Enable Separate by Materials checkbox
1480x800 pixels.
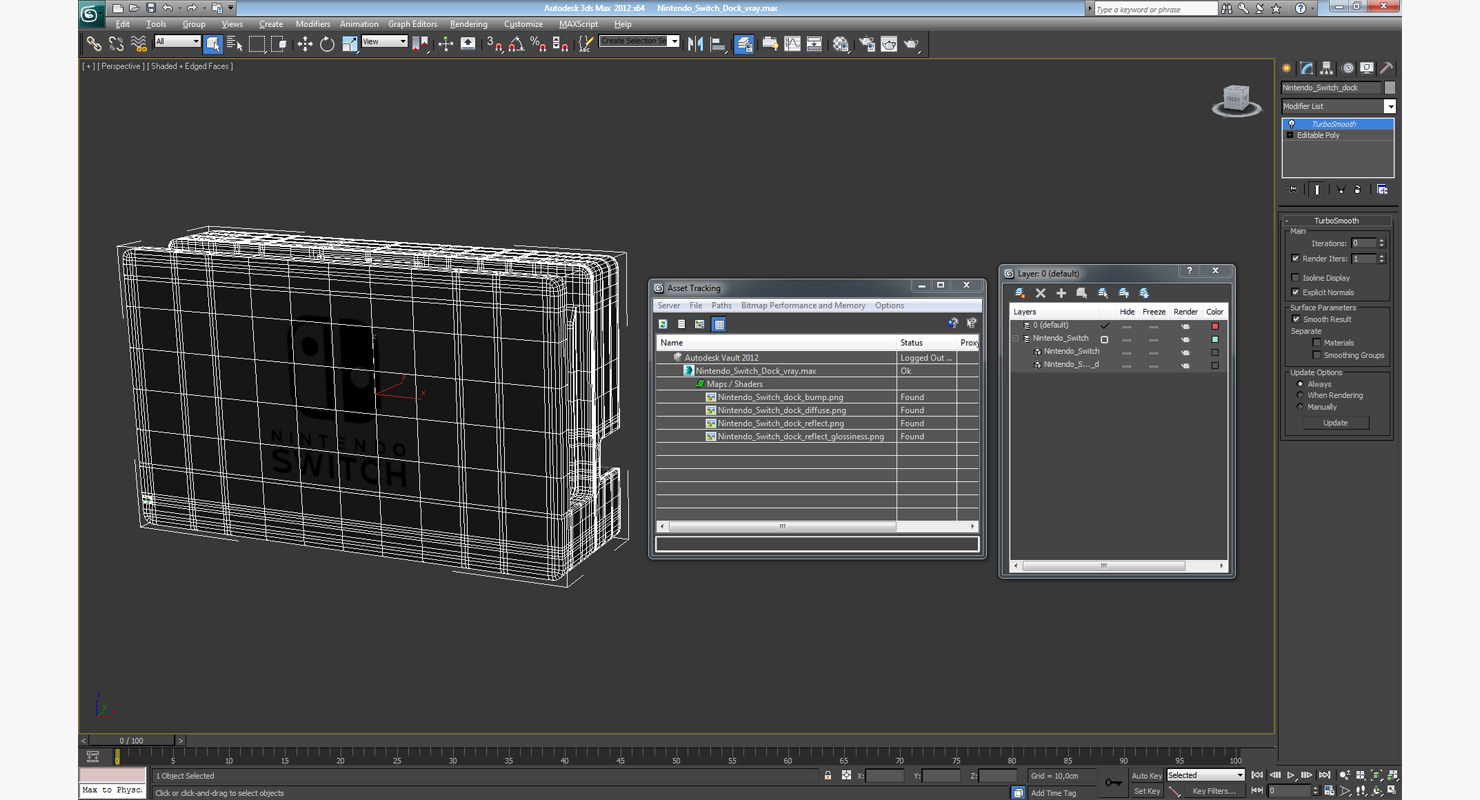coord(1317,342)
